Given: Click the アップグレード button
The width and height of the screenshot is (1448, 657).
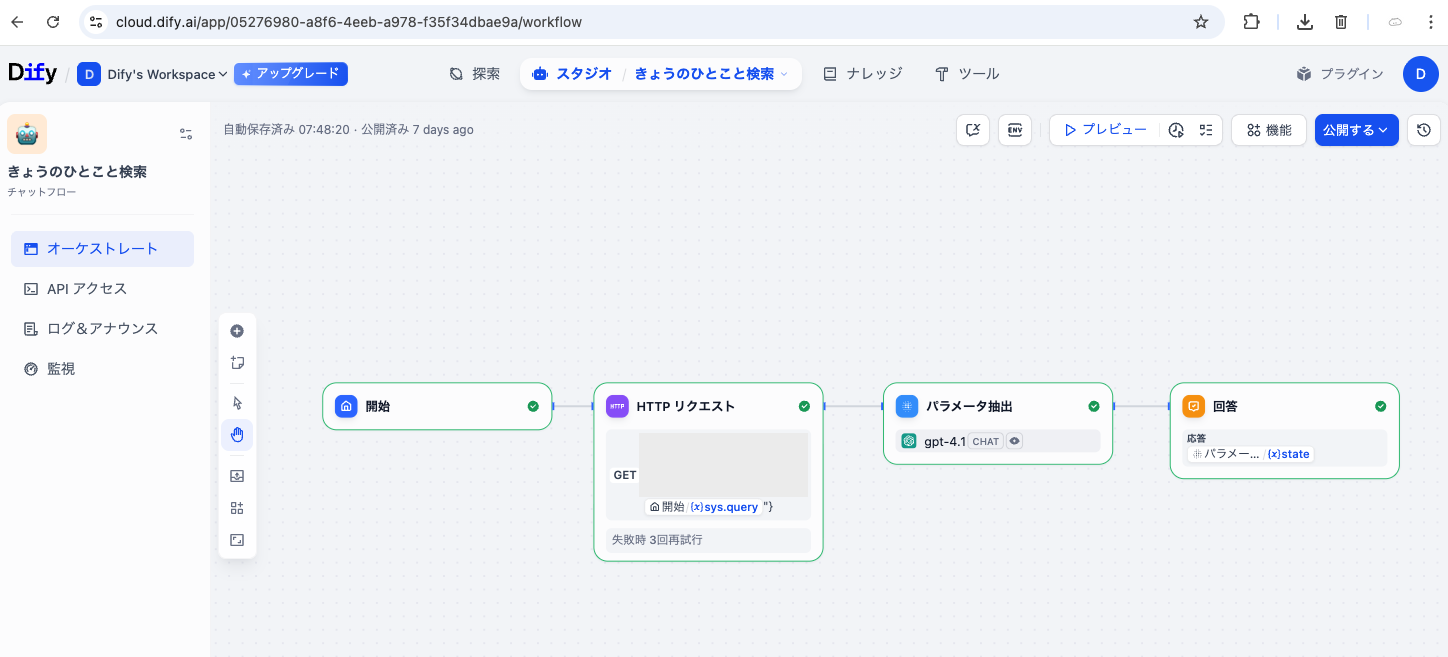Looking at the screenshot, I should (x=291, y=74).
